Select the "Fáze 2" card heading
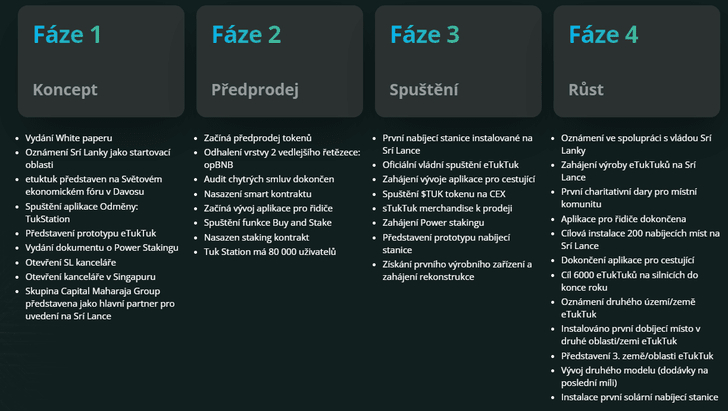728x411 pixels. pyautogui.click(x=246, y=36)
